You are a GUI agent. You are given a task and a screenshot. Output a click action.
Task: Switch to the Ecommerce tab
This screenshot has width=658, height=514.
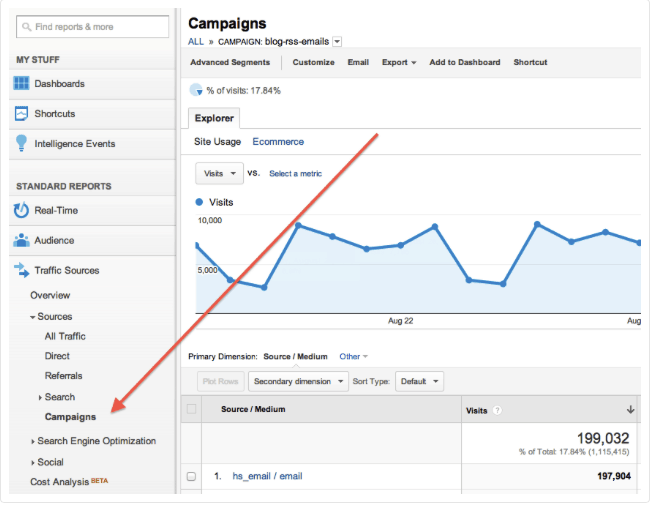click(278, 141)
